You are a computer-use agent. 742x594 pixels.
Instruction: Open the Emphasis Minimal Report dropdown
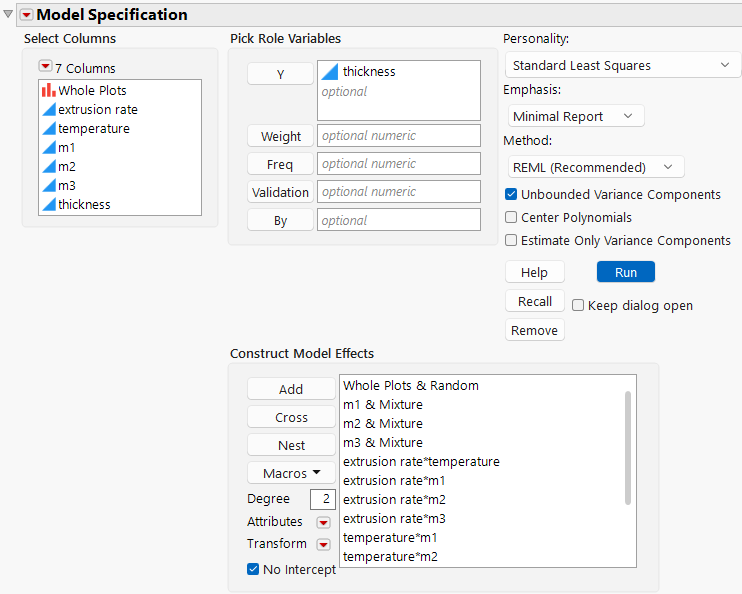pos(574,116)
